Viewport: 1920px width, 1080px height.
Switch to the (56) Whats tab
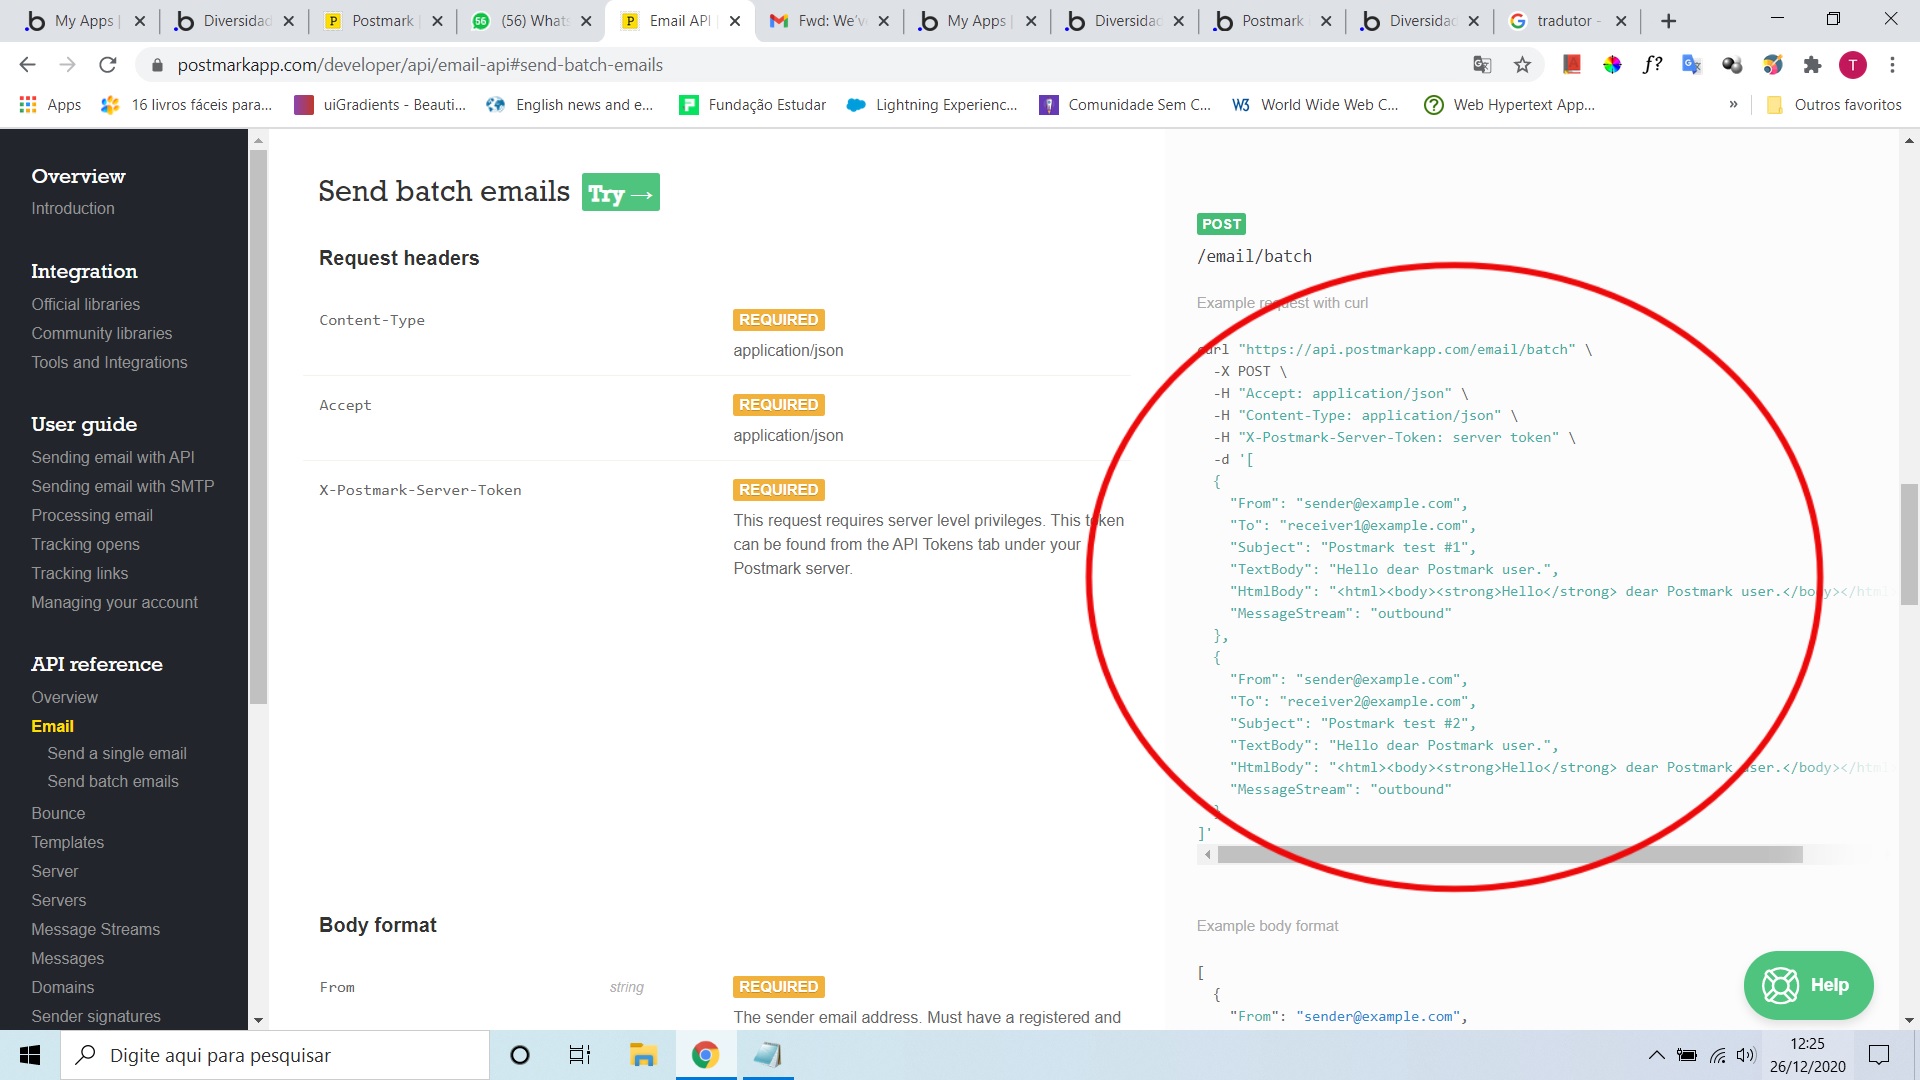(x=533, y=21)
